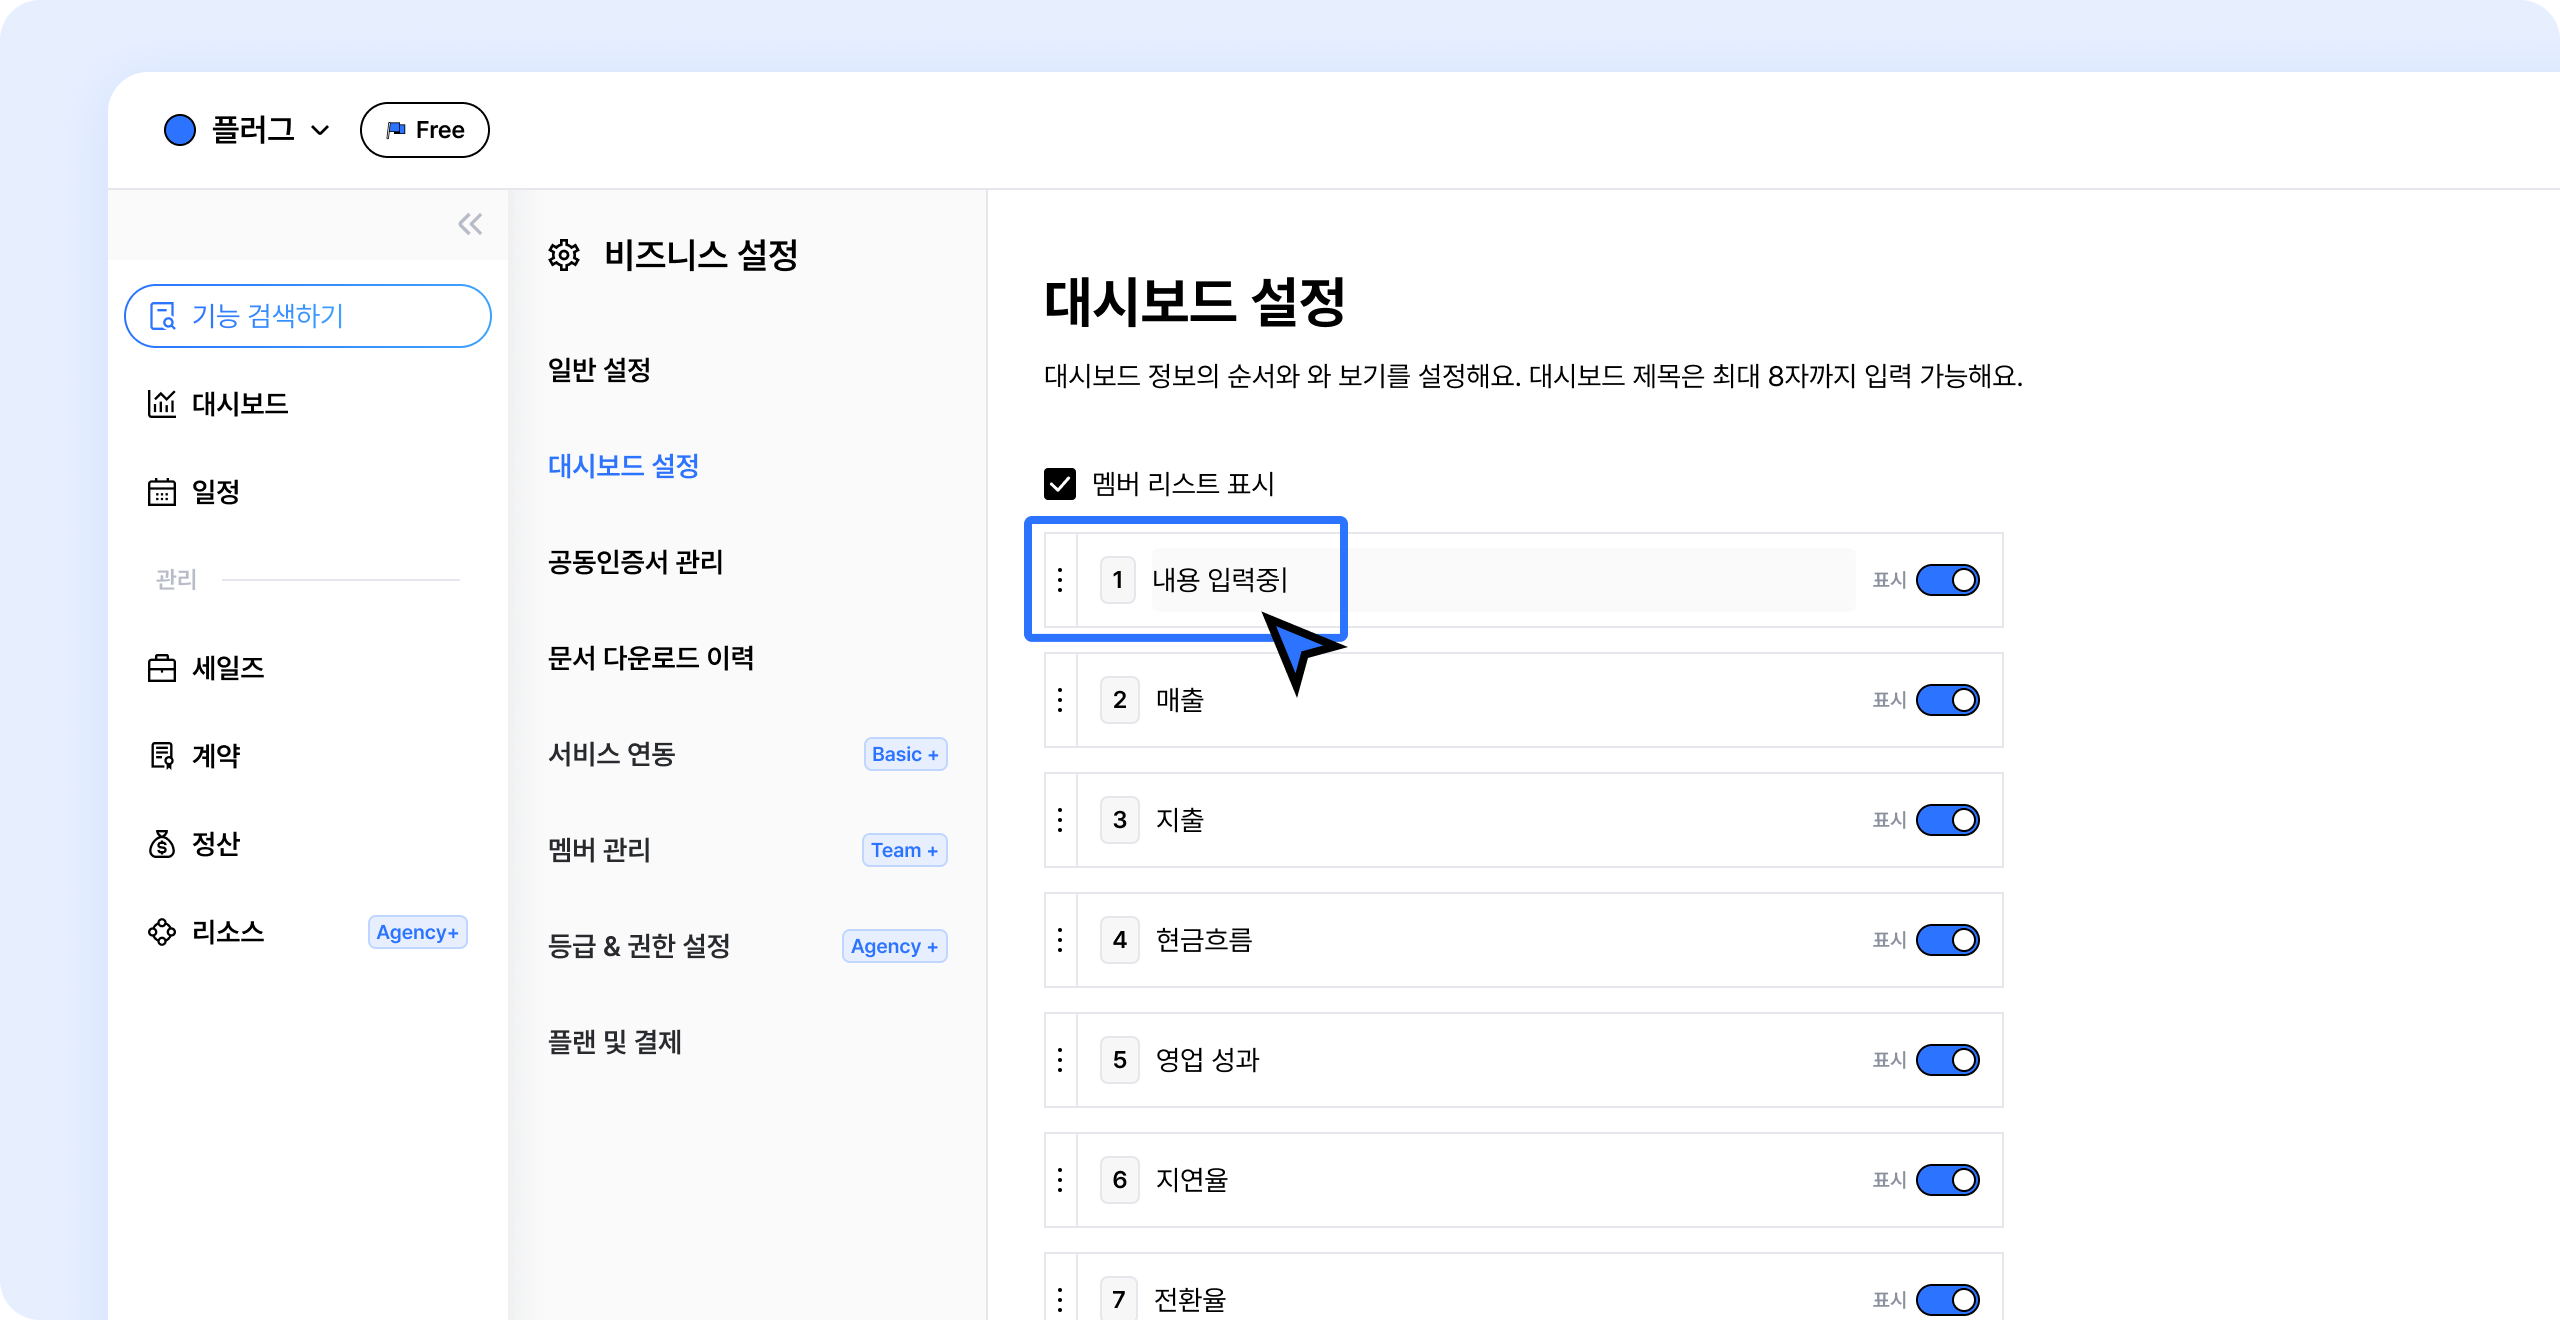
Task: Click the 기능 검색하기 search field
Action: 308,316
